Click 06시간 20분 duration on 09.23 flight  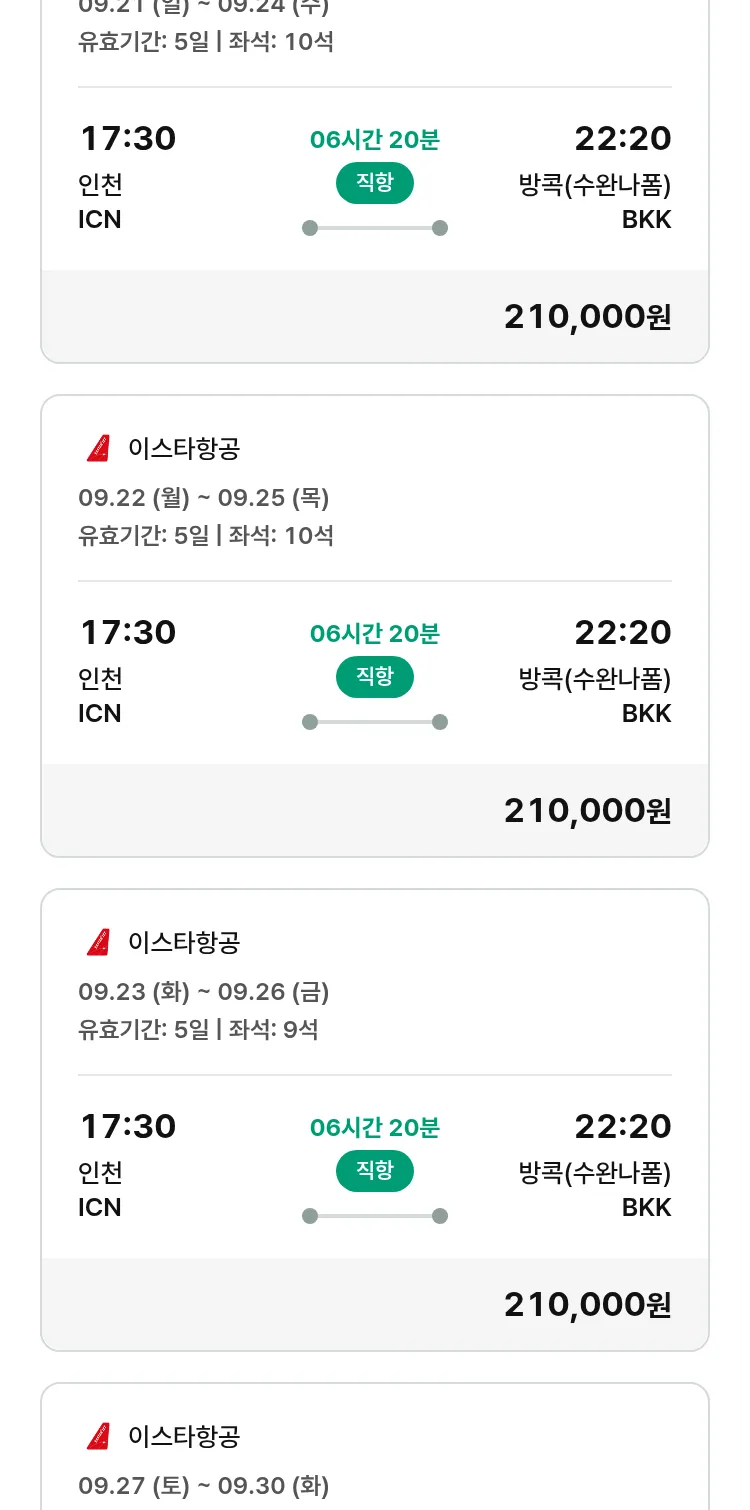click(374, 1128)
